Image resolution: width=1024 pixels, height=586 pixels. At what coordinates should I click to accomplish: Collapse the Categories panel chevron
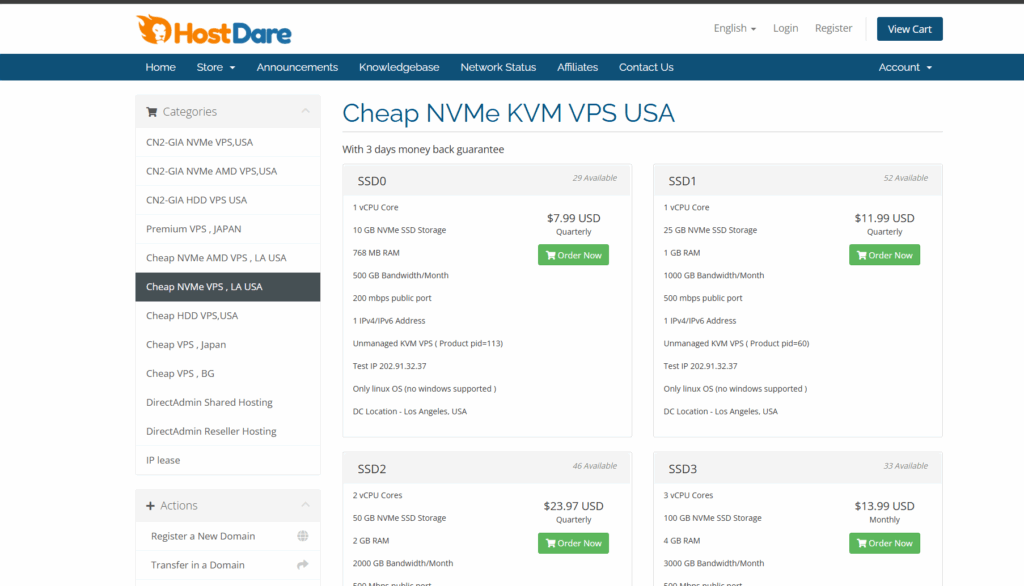[x=305, y=111]
